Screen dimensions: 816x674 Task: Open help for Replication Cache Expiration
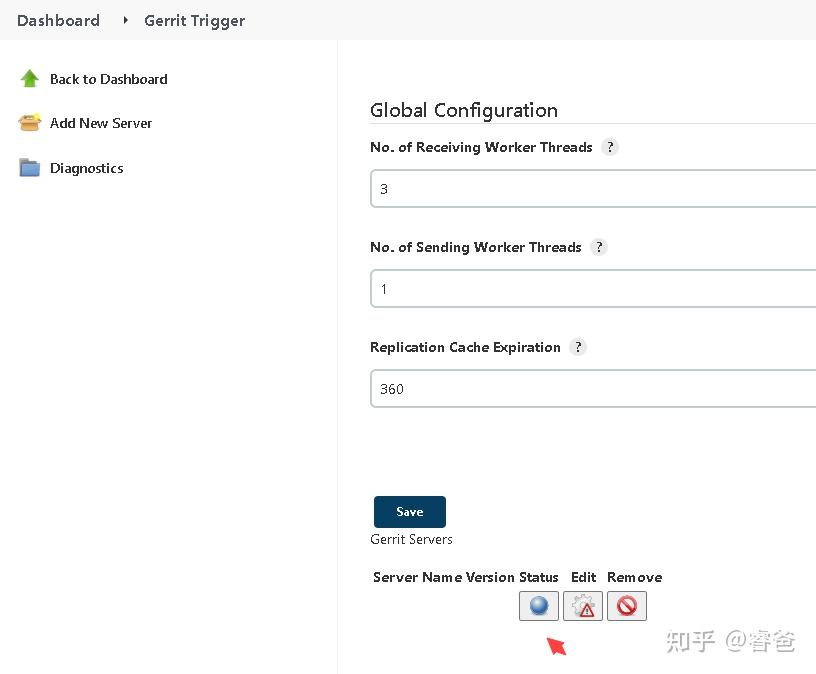578,347
